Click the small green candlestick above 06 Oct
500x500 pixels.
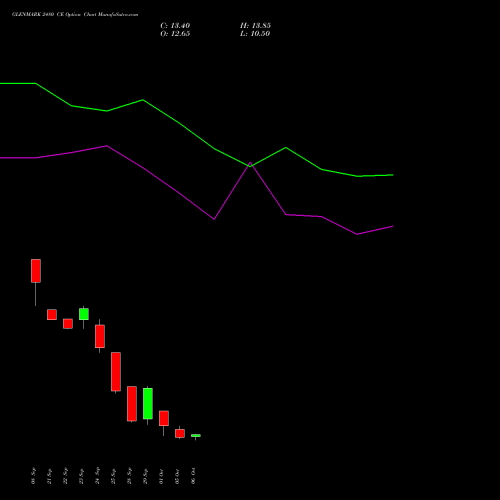pos(196,435)
